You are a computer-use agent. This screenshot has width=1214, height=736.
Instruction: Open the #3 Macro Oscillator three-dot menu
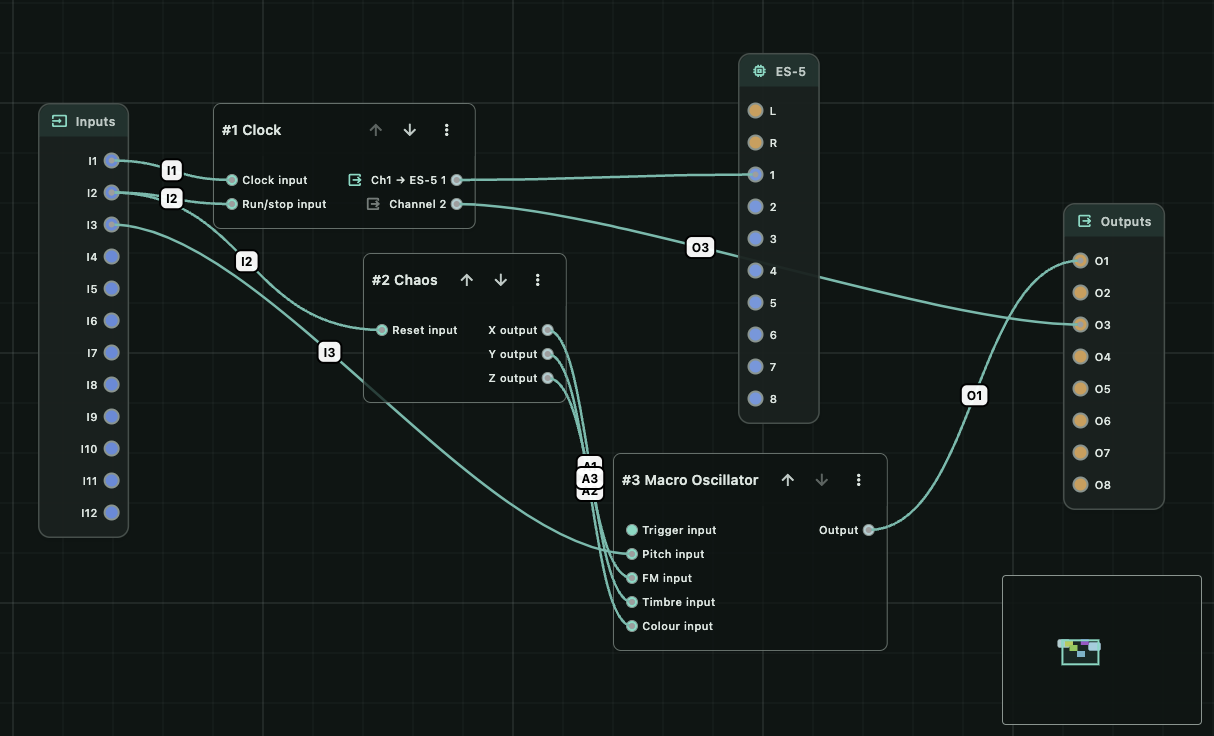858,480
